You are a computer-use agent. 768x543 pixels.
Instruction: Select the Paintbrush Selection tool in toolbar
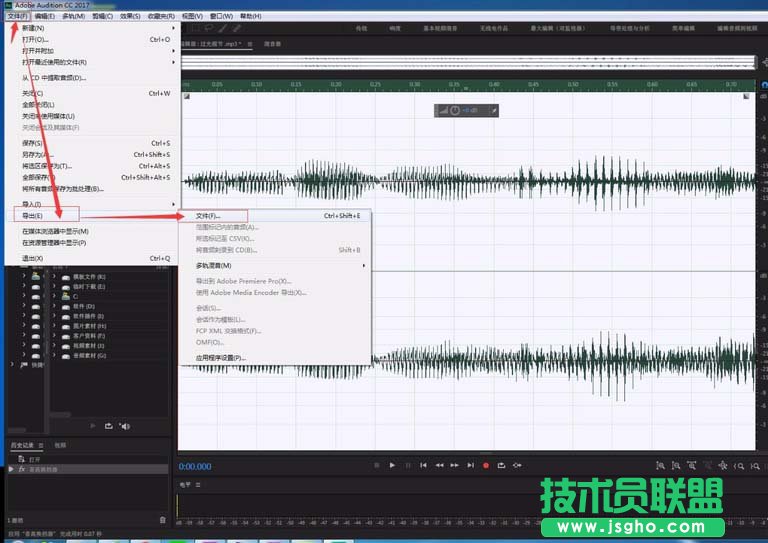(x=222, y=28)
